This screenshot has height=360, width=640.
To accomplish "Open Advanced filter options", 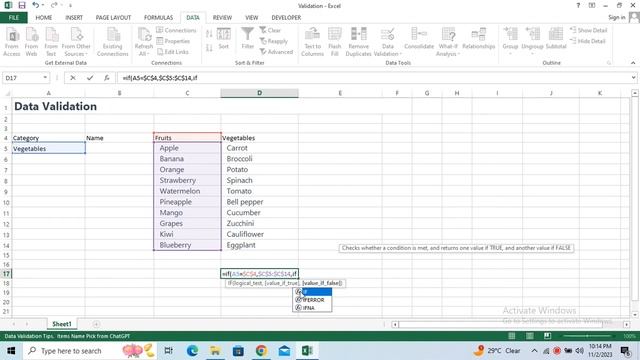I will coord(276,52).
